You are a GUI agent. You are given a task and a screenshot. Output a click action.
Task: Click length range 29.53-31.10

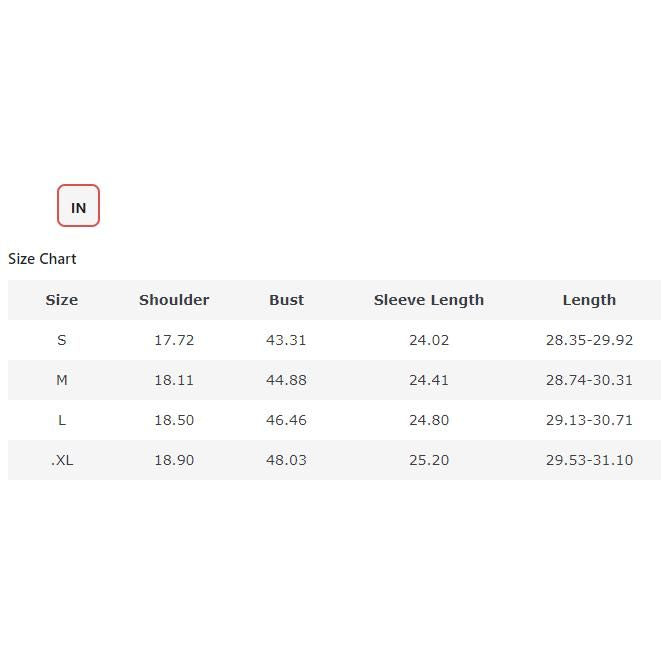[x=589, y=460]
